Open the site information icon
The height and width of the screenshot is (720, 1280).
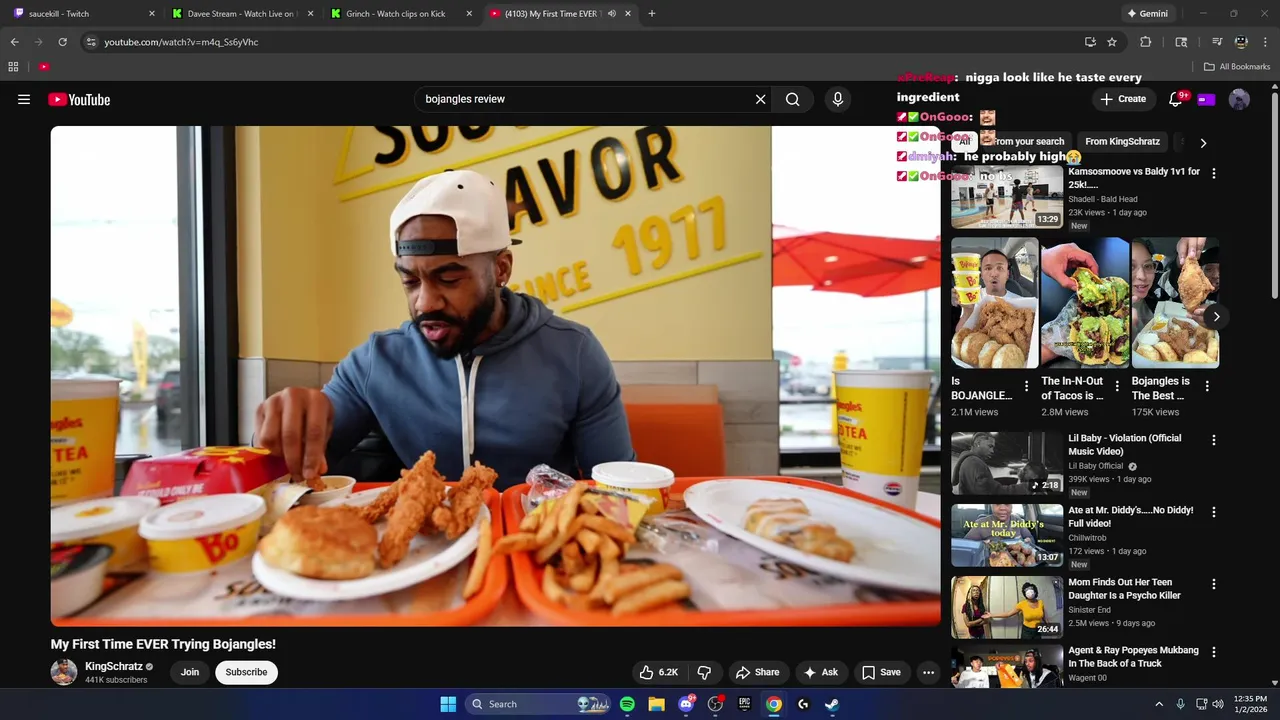(x=91, y=42)
